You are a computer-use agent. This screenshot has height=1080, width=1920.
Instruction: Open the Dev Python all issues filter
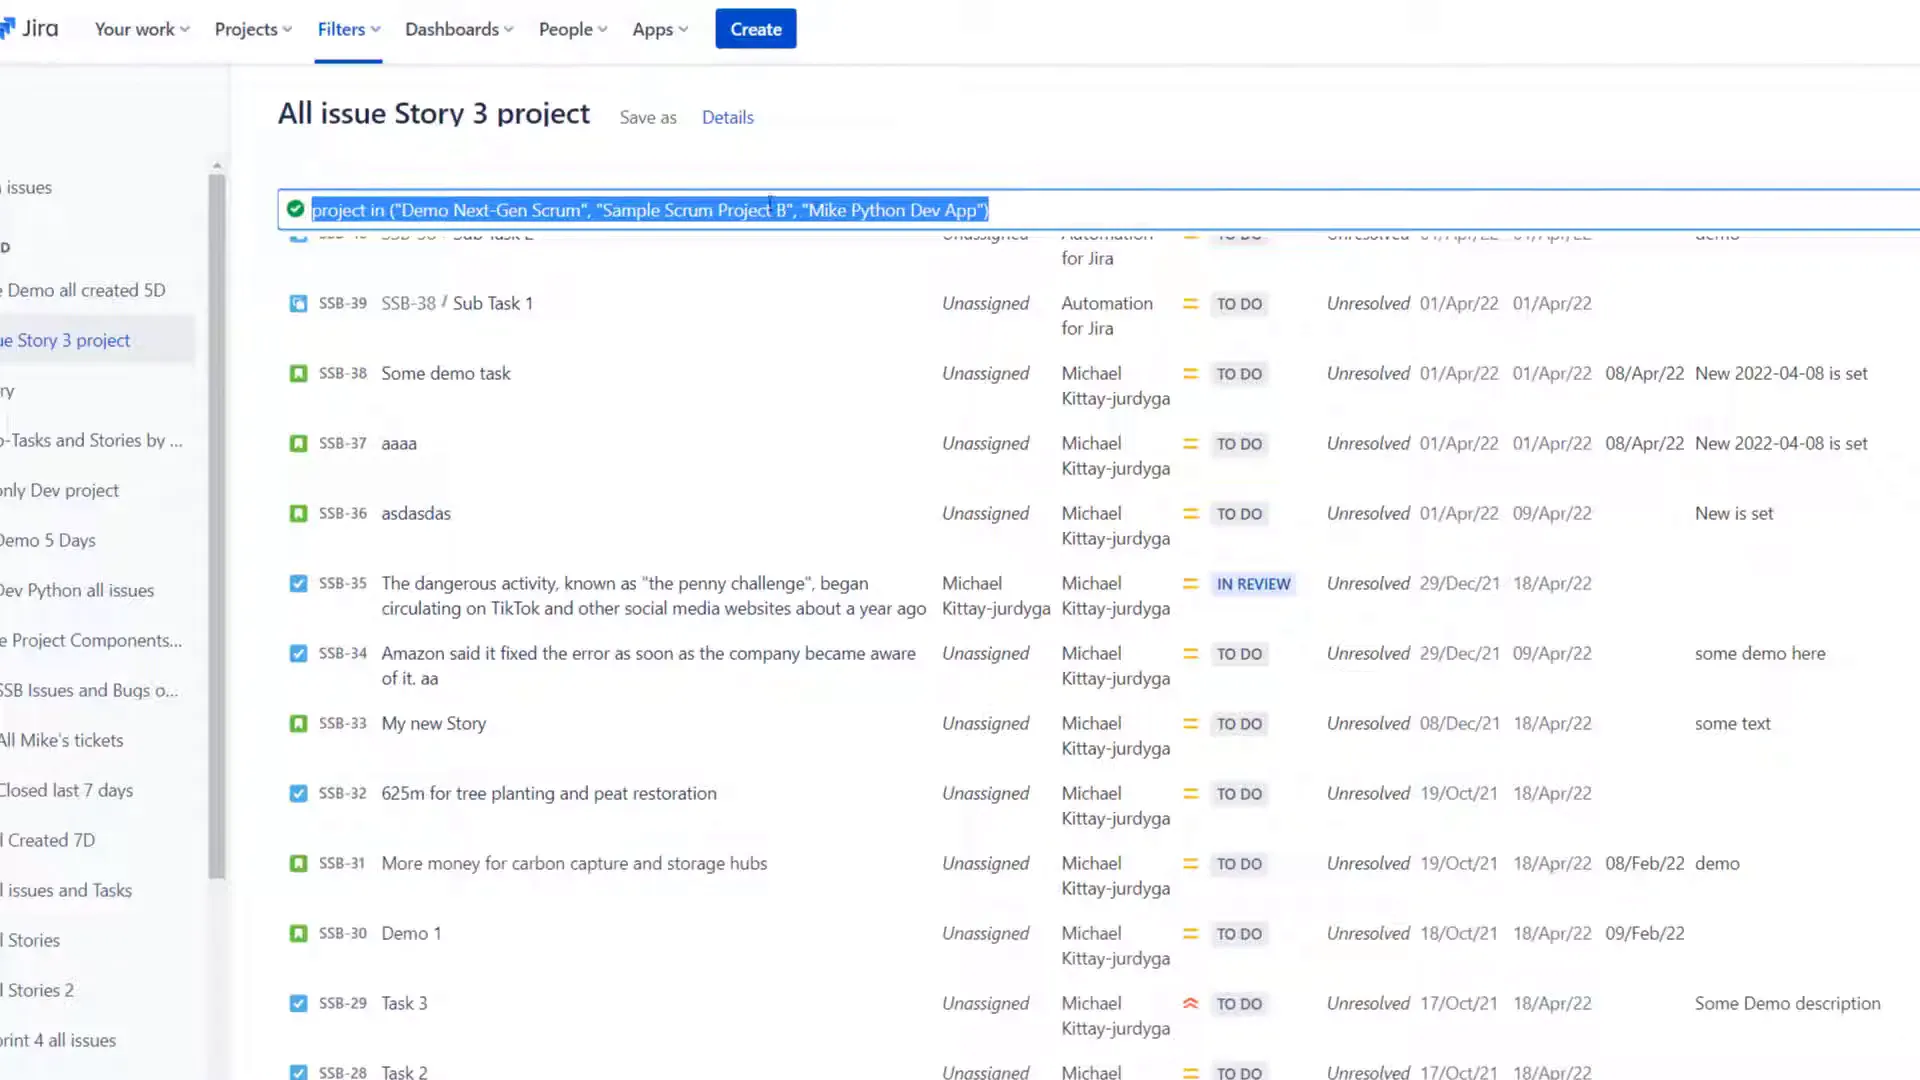click(78, 590)
